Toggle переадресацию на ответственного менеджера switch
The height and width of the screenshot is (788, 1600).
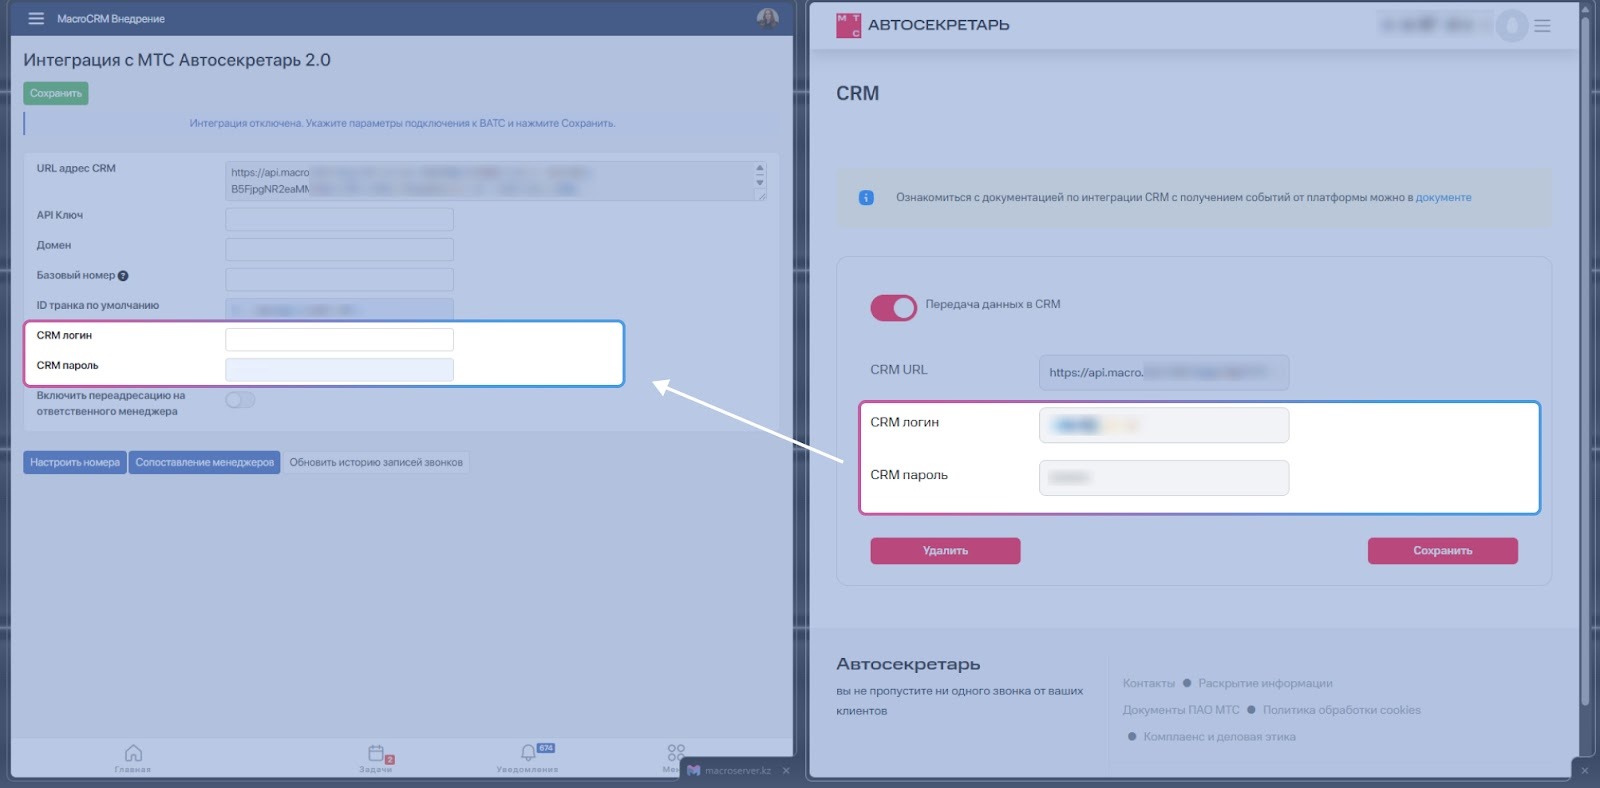[240, 400]
